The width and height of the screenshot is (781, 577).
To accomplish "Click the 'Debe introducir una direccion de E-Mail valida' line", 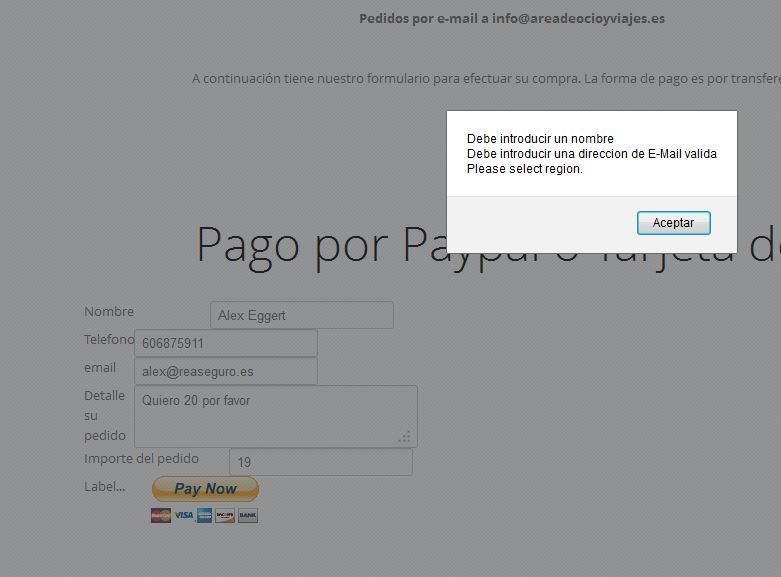I will coord(592,153).
